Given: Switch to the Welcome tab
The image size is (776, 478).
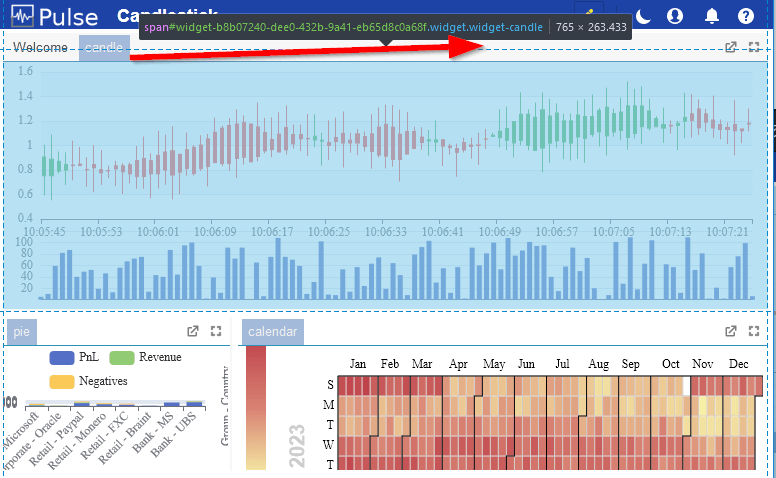Looking at the screenshot, I should pos(40,48).
